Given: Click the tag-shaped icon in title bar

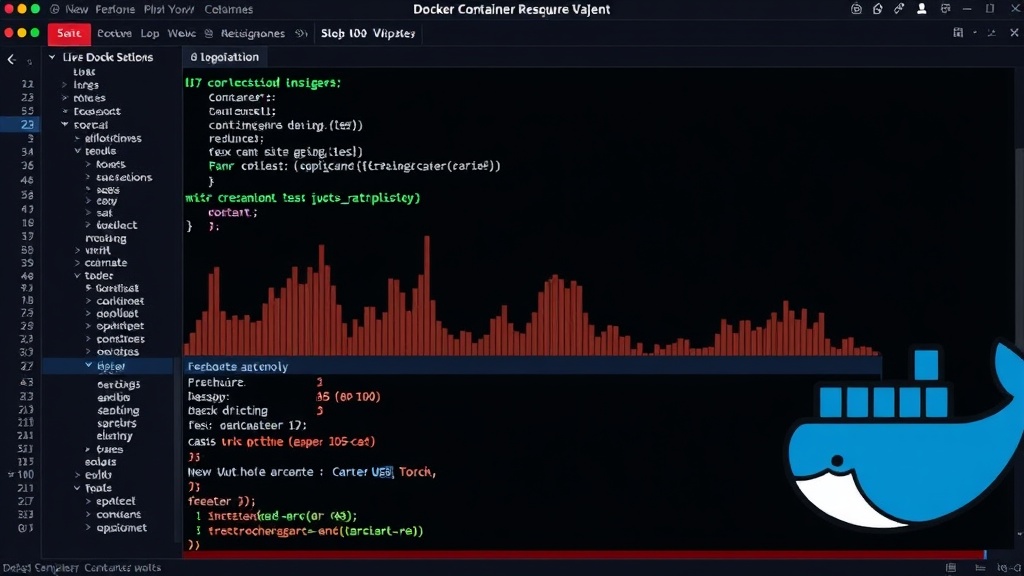Looking at the screenshot, I should 878,9.
